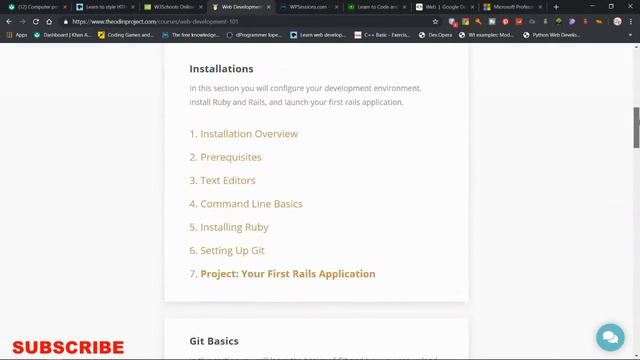The image size is (640, 360).
Task: Show more bookmarks with the overflow chevron
Action: pyautogui.click(x=630, y=35)
